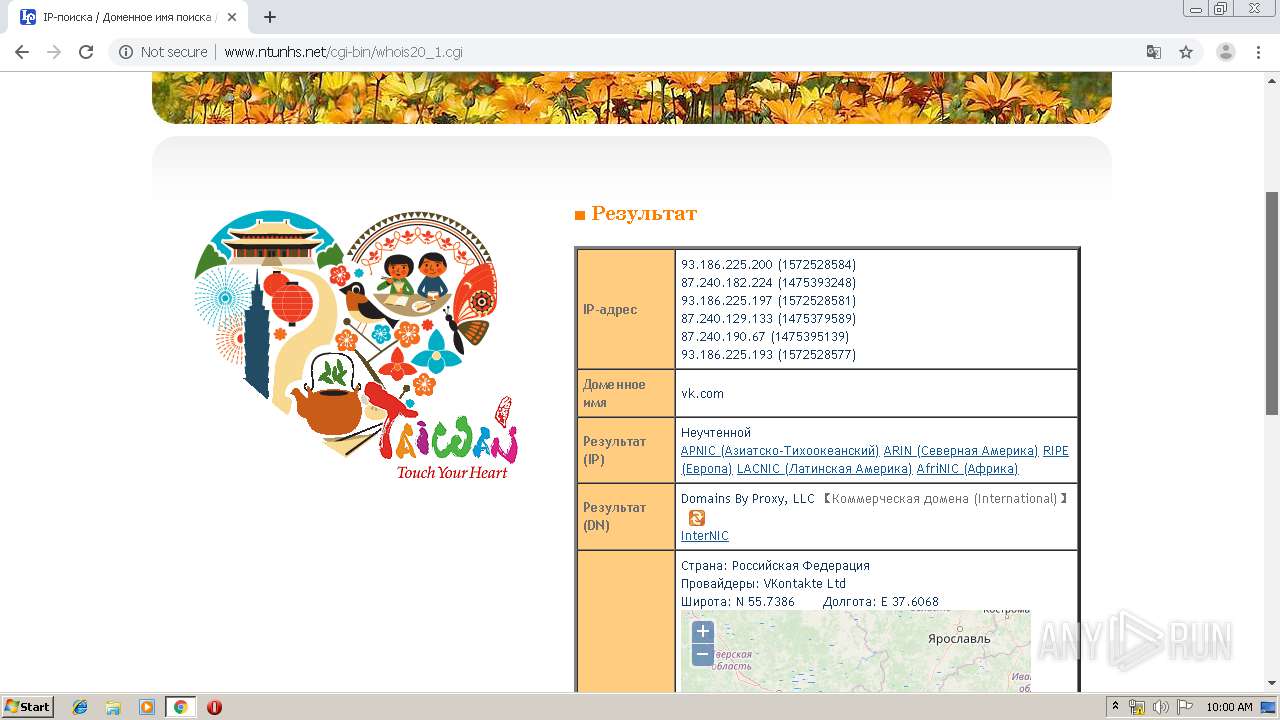The image size is (1280, 720).
Task: Reload the current page
Action: pyautogui.click(x=86, y=52)
